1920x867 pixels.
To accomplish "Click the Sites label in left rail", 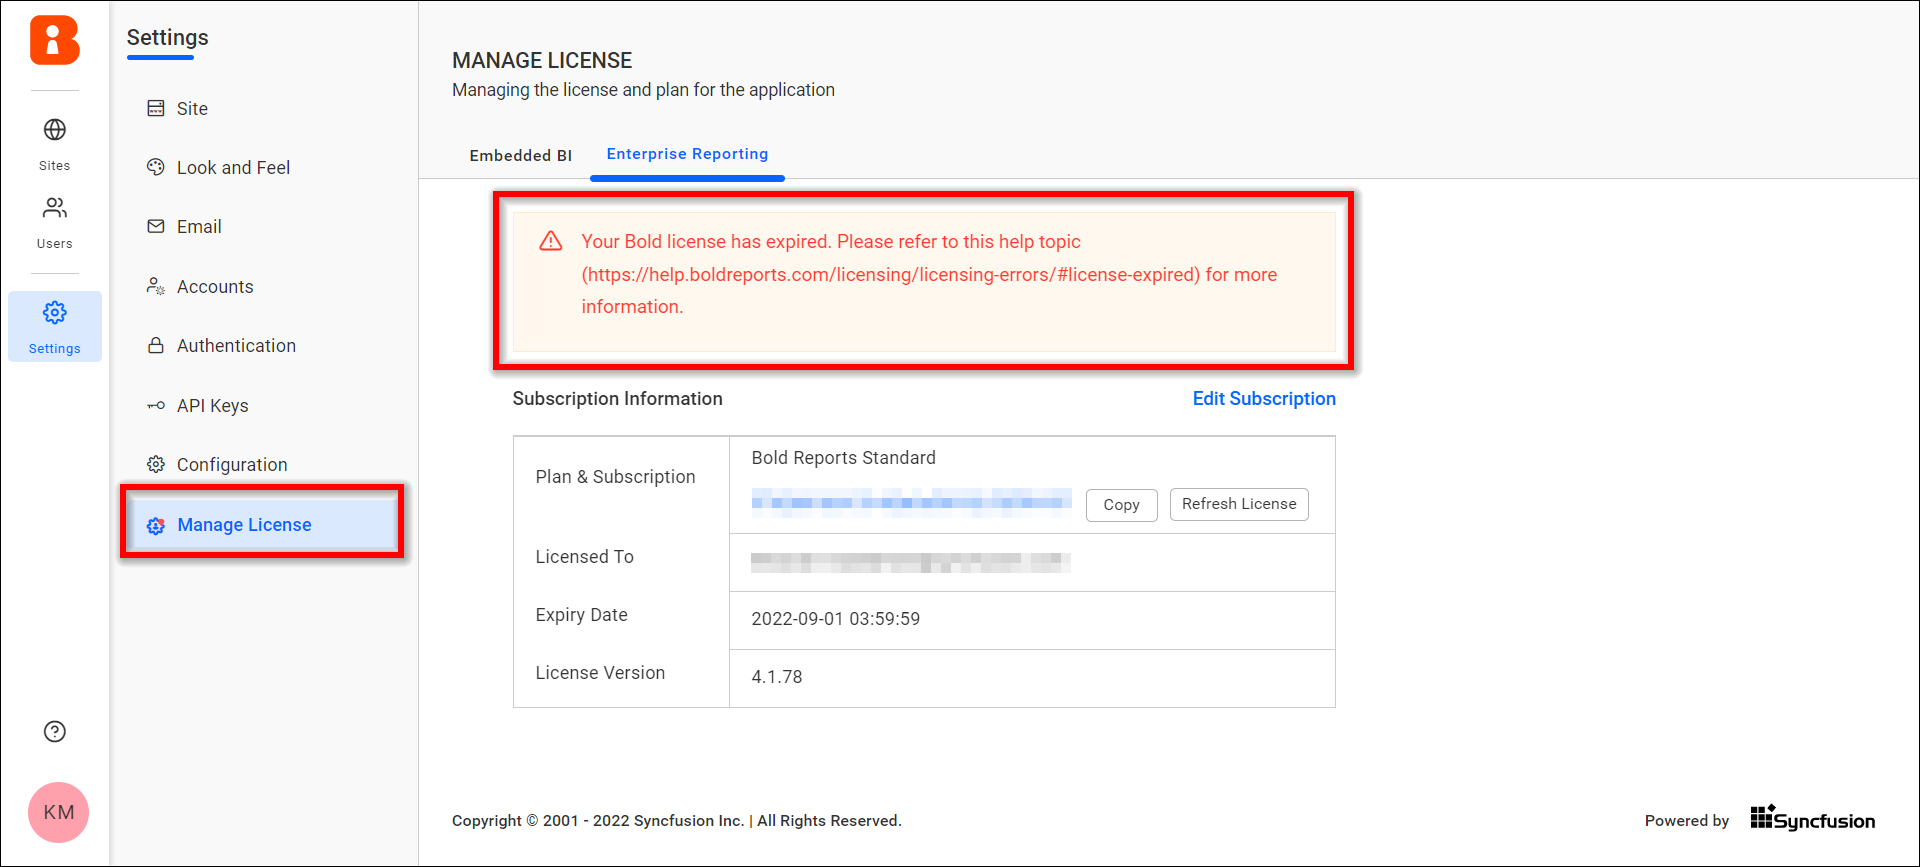I will tap(55, 166).
